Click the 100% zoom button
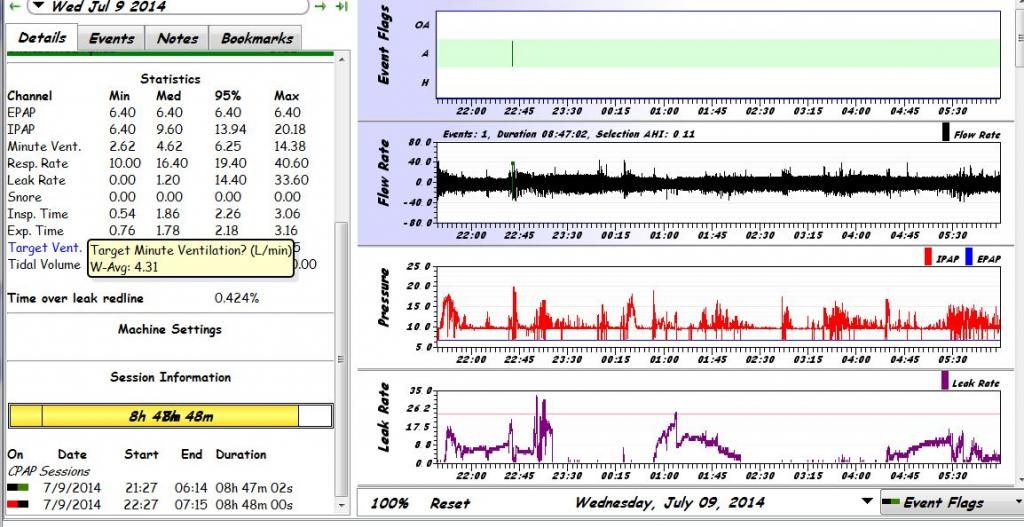The width and height of the screenshot is (1024, 527). [388, 503]
